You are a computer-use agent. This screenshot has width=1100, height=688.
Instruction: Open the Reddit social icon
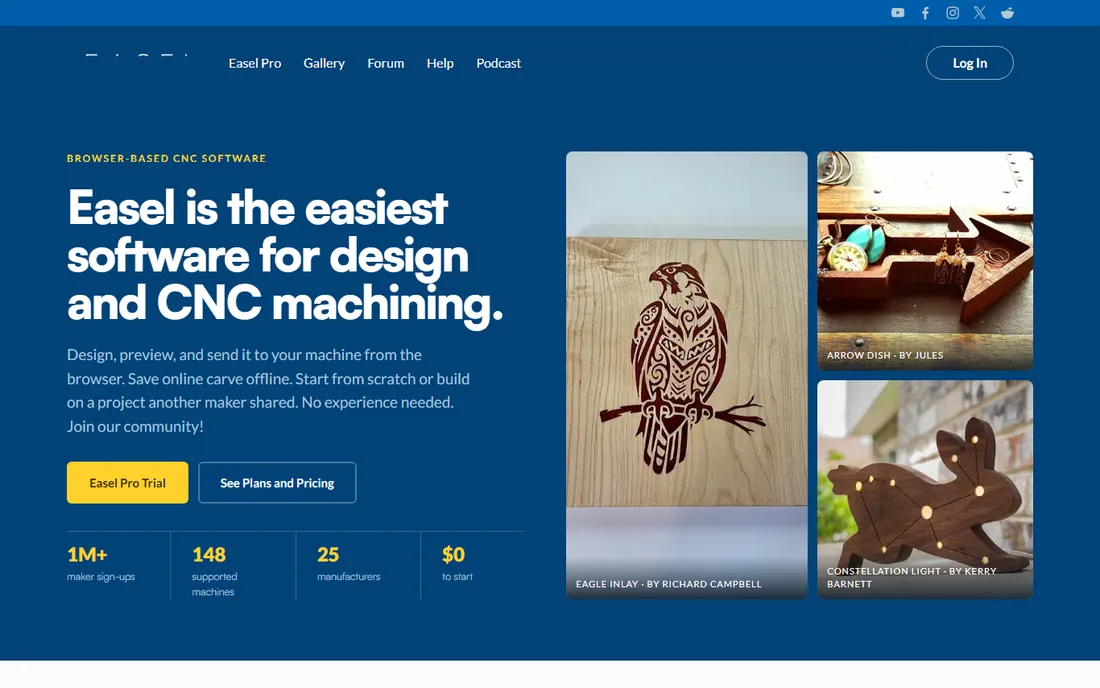pyautogui.click(x=1007, y=13)
